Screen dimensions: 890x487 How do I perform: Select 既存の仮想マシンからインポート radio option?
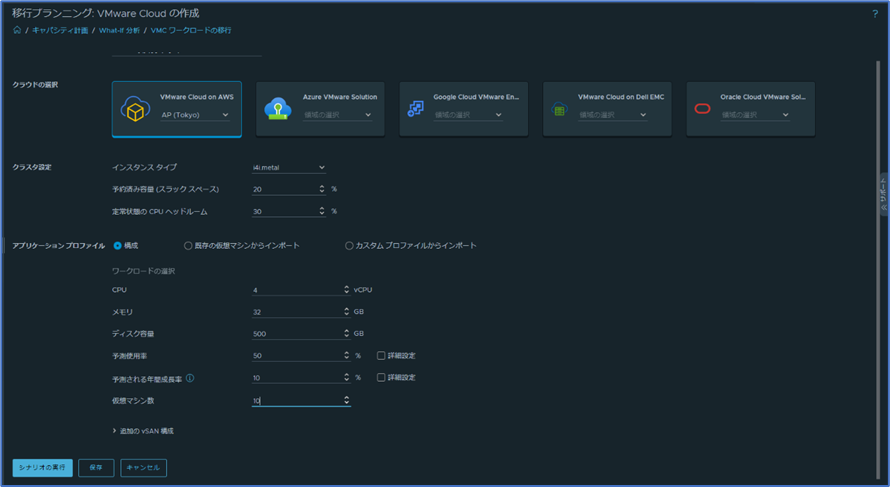188,246
